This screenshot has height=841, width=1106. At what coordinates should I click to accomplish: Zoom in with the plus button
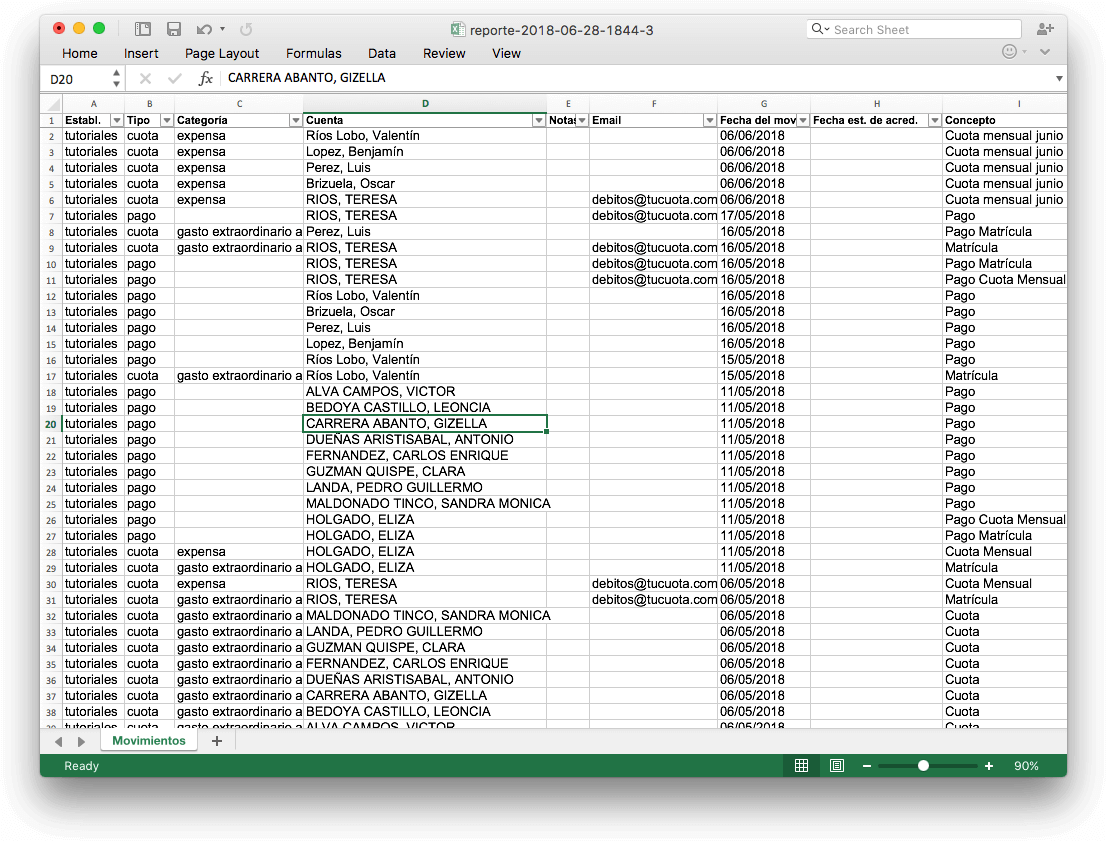[x=989, y=766]
